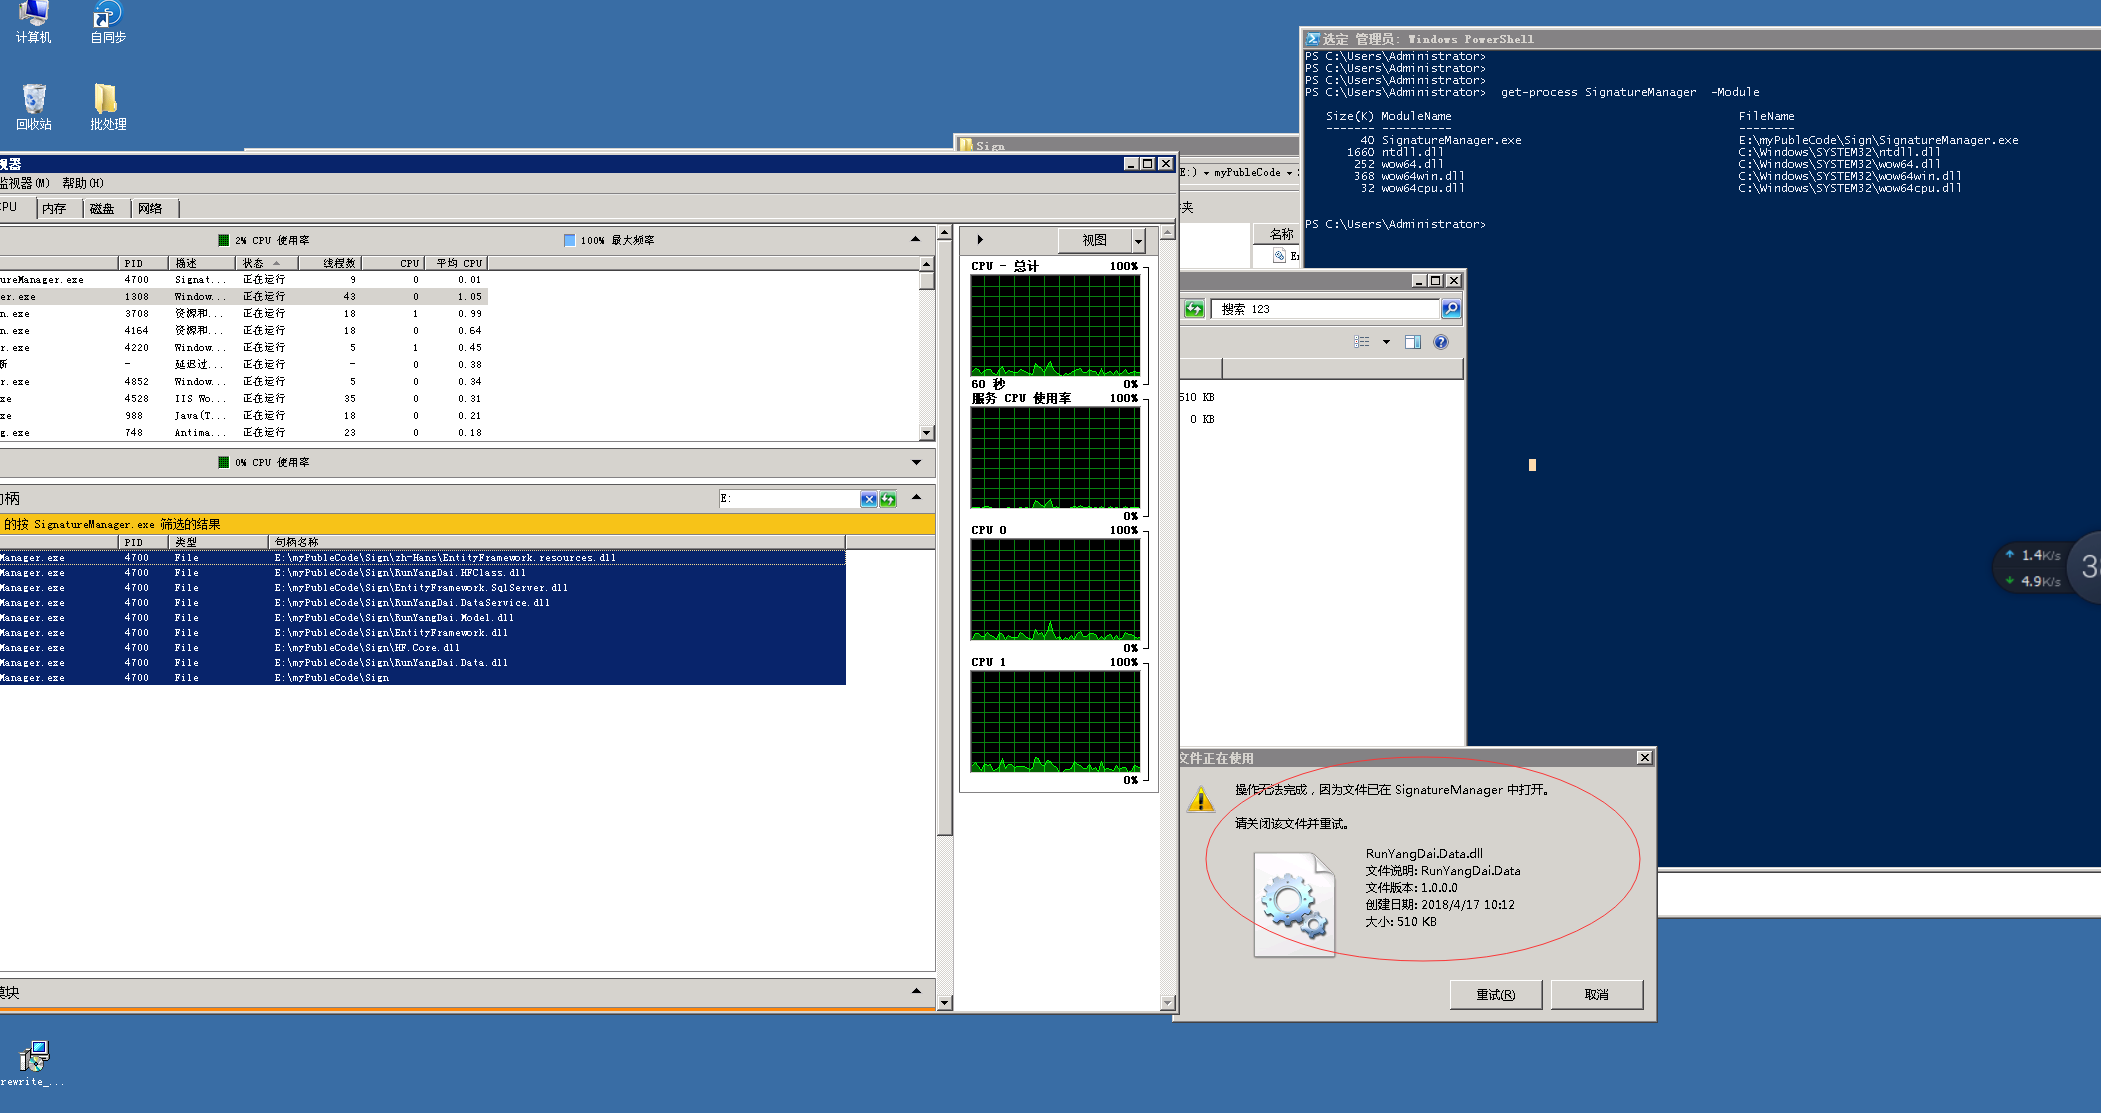Expand the services CPU usage section

pyautogui.click(x=916, y=462)
